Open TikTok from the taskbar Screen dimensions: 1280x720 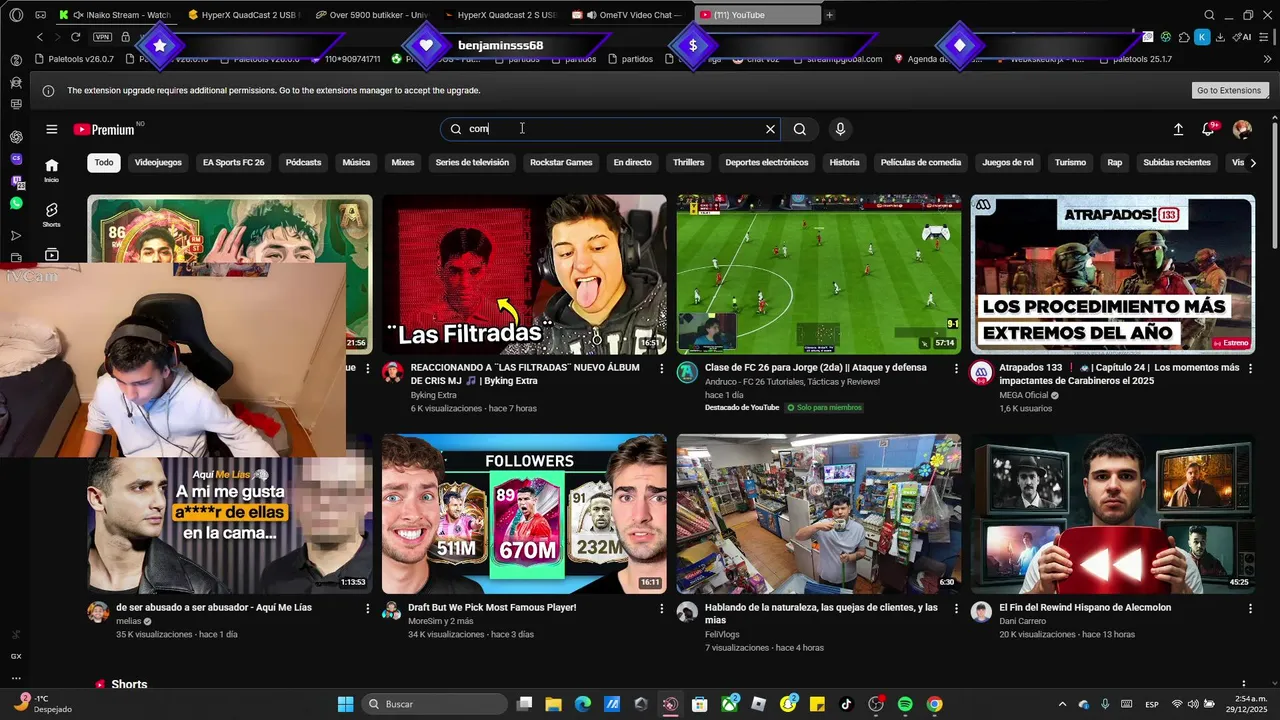pos(846,704)
